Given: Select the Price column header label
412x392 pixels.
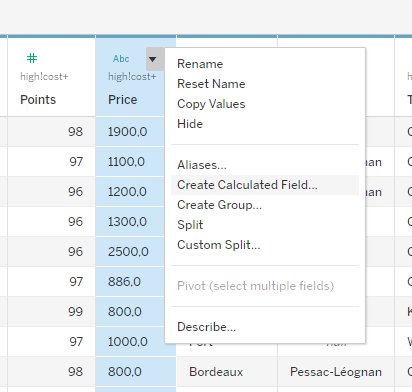Looking at the screenshot, I should pos(122,100).
